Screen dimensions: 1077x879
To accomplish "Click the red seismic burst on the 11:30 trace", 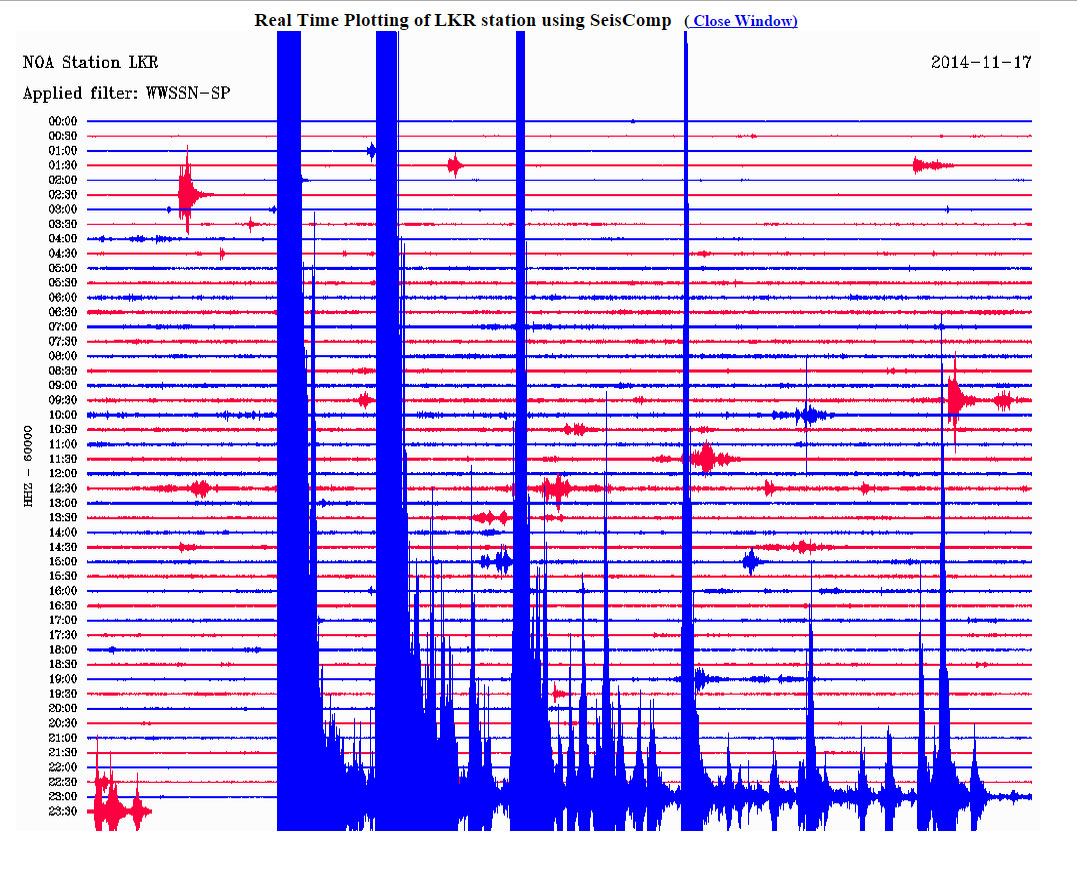I will tap(707, 459).
